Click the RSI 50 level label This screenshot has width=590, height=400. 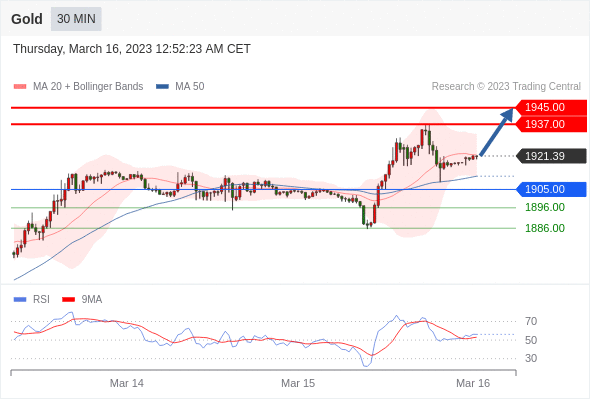pos(531,340)
